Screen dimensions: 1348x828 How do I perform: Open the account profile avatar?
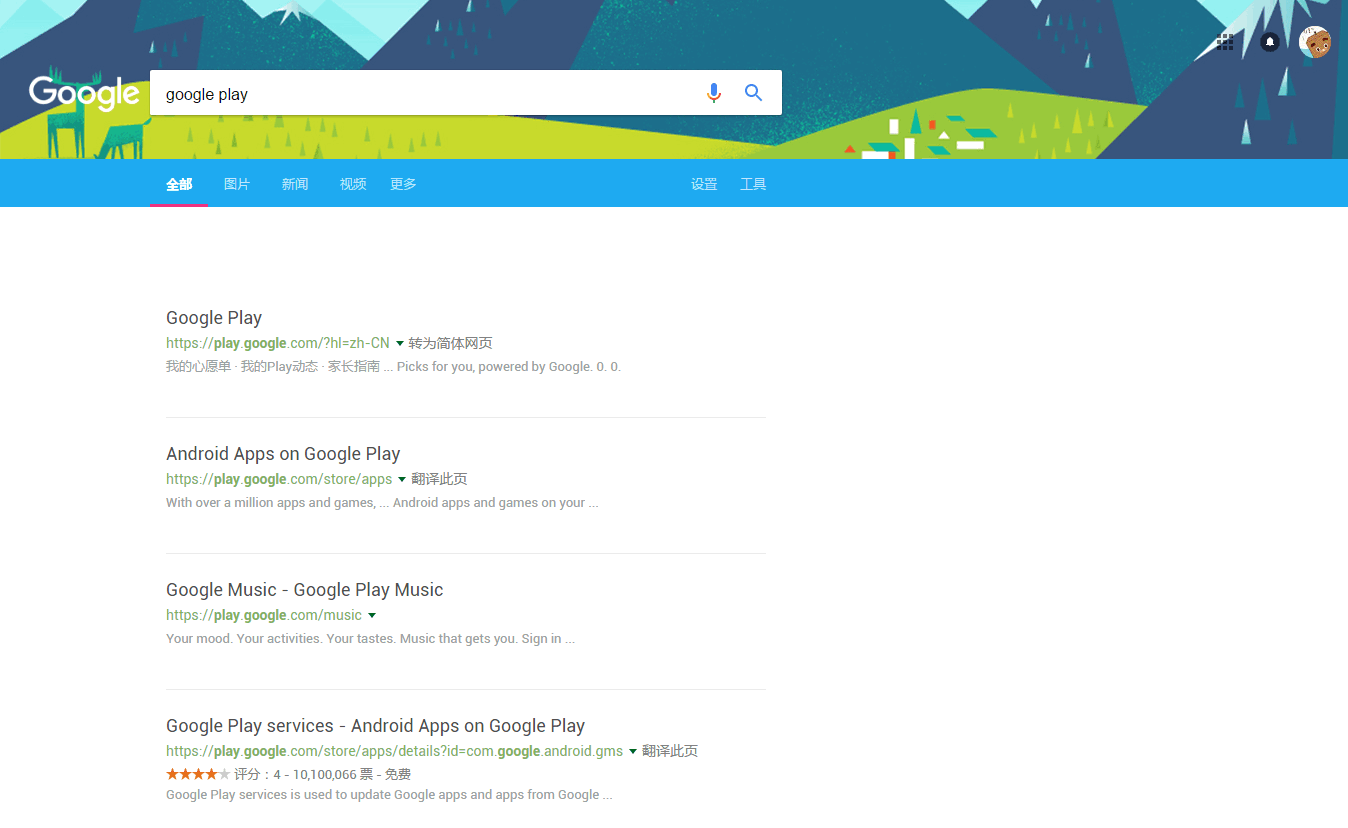(x=1315, y=42)
